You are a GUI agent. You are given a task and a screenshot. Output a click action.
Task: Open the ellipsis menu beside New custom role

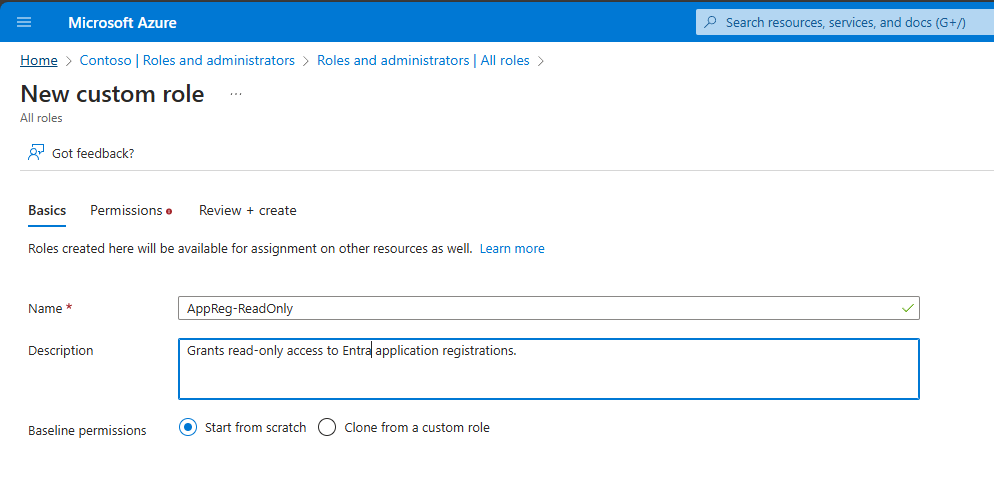[236, 94]
